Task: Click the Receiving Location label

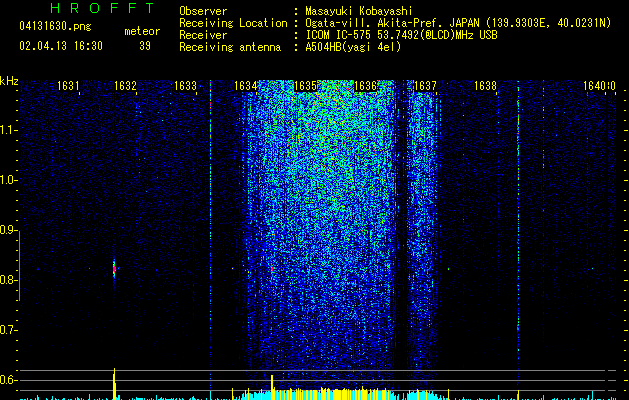Action: 233,23
